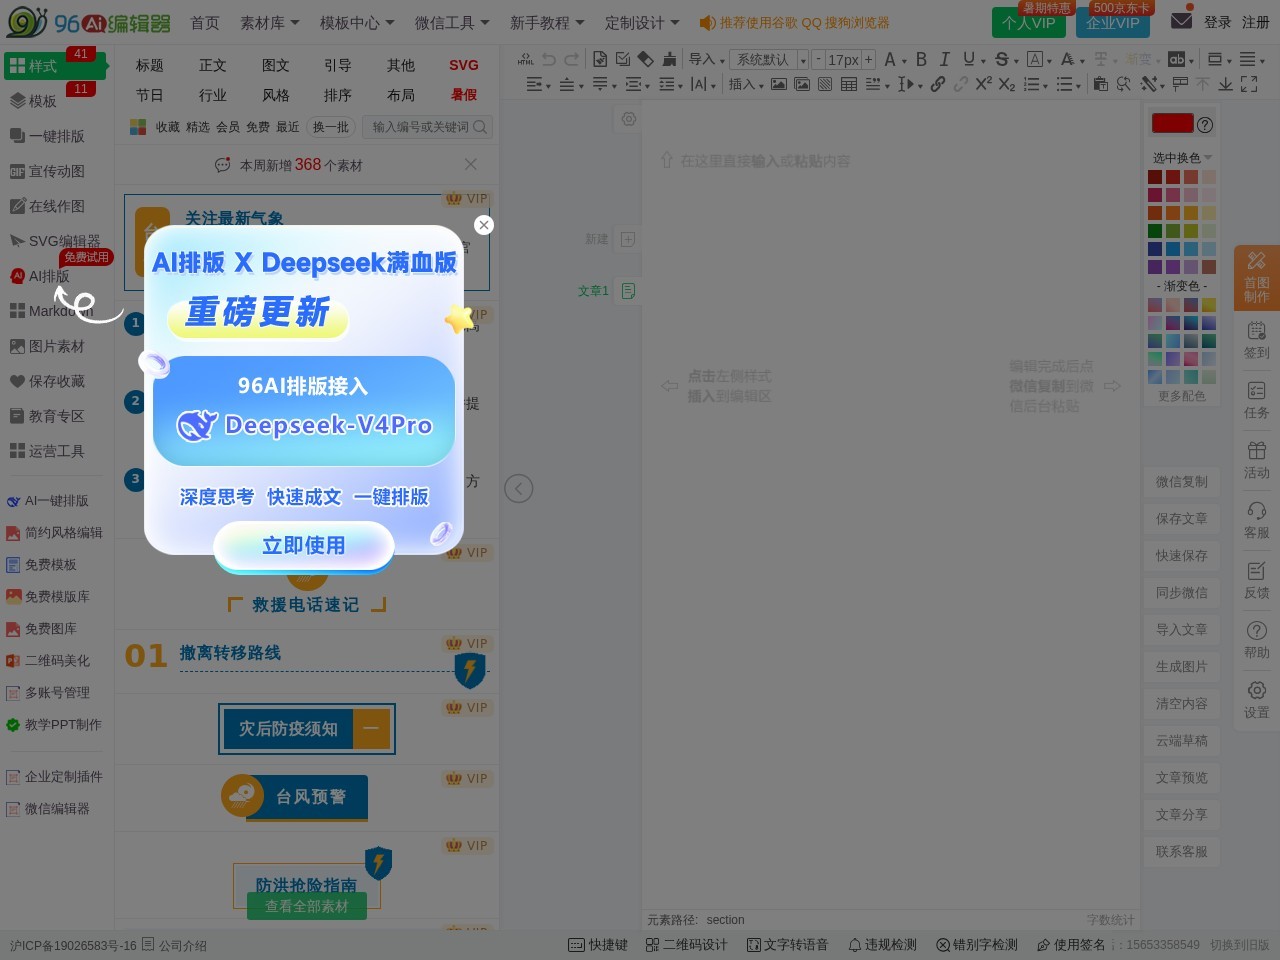Toggle italic formatting
The height and width of the screenshot is (960, 1280).
click(x=944, y=59)
